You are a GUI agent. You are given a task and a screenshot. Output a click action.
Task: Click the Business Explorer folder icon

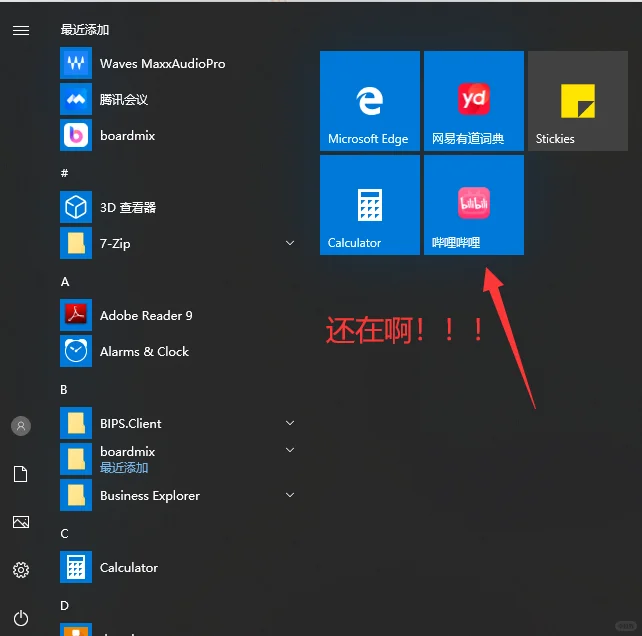pos(76,495)
